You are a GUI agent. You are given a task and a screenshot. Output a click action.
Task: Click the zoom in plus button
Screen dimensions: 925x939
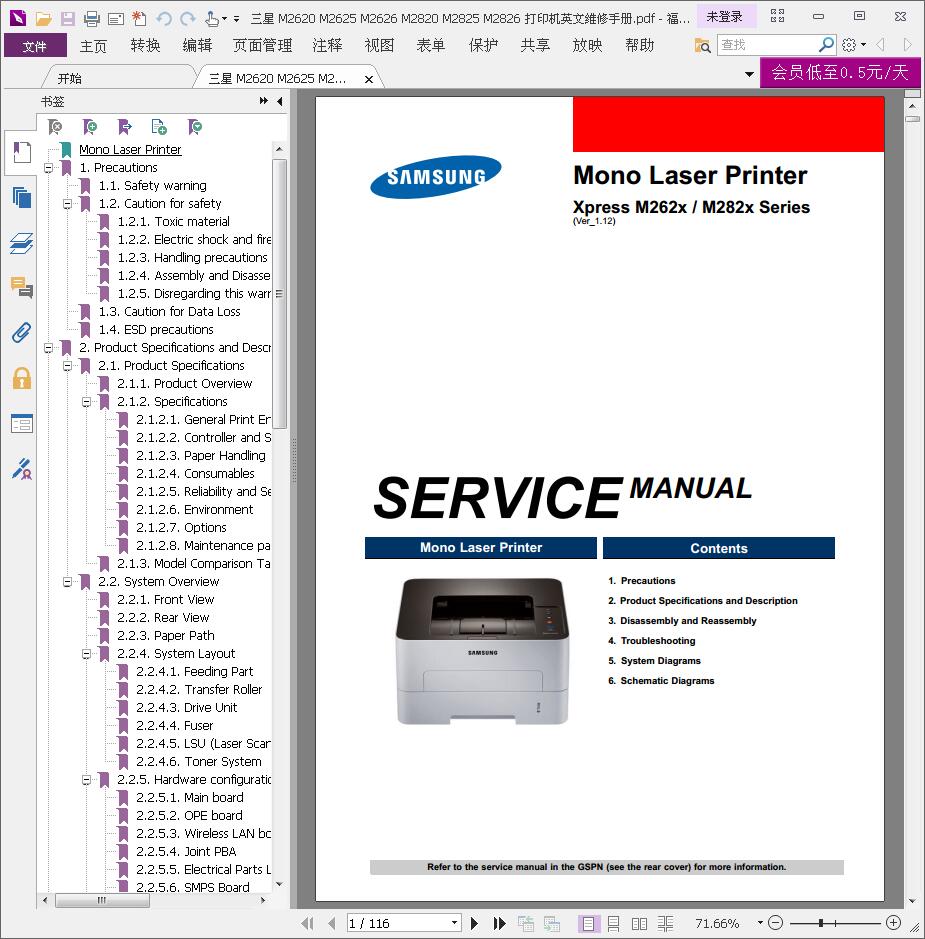893,923
